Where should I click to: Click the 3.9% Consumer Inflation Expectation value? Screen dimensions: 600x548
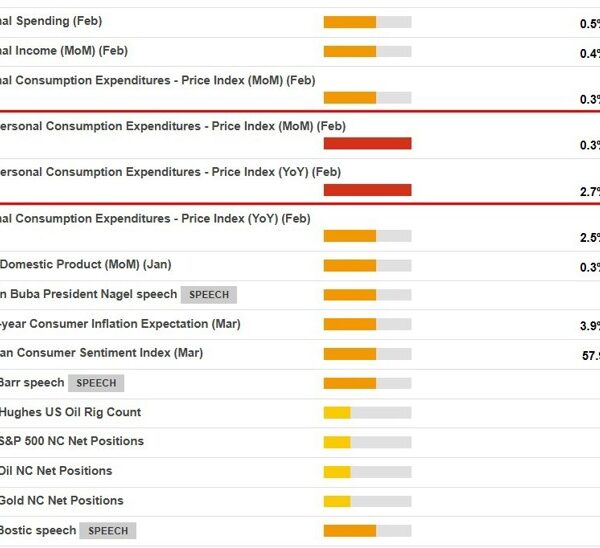589,326
